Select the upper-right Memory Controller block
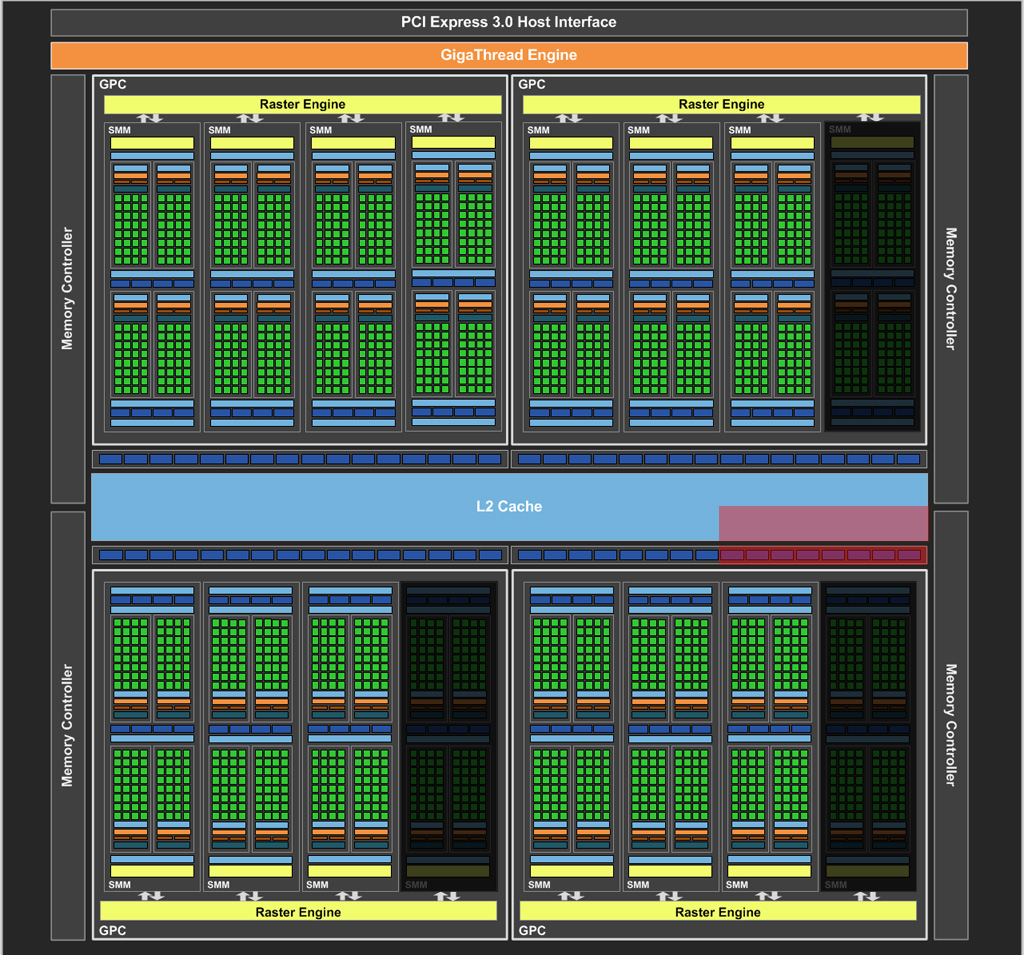The height and width of the screenshot is (955, 1024). (x=950, y=289)
